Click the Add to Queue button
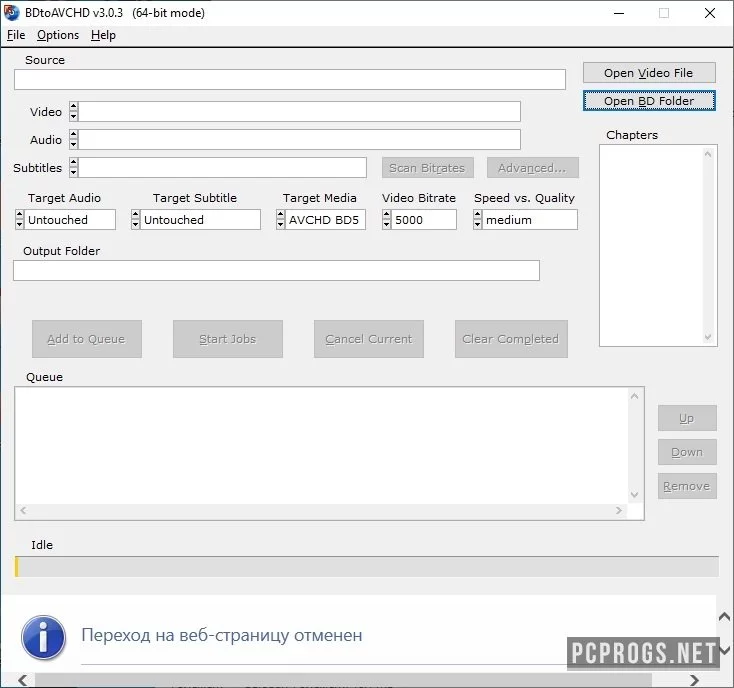 pos(87,339)
